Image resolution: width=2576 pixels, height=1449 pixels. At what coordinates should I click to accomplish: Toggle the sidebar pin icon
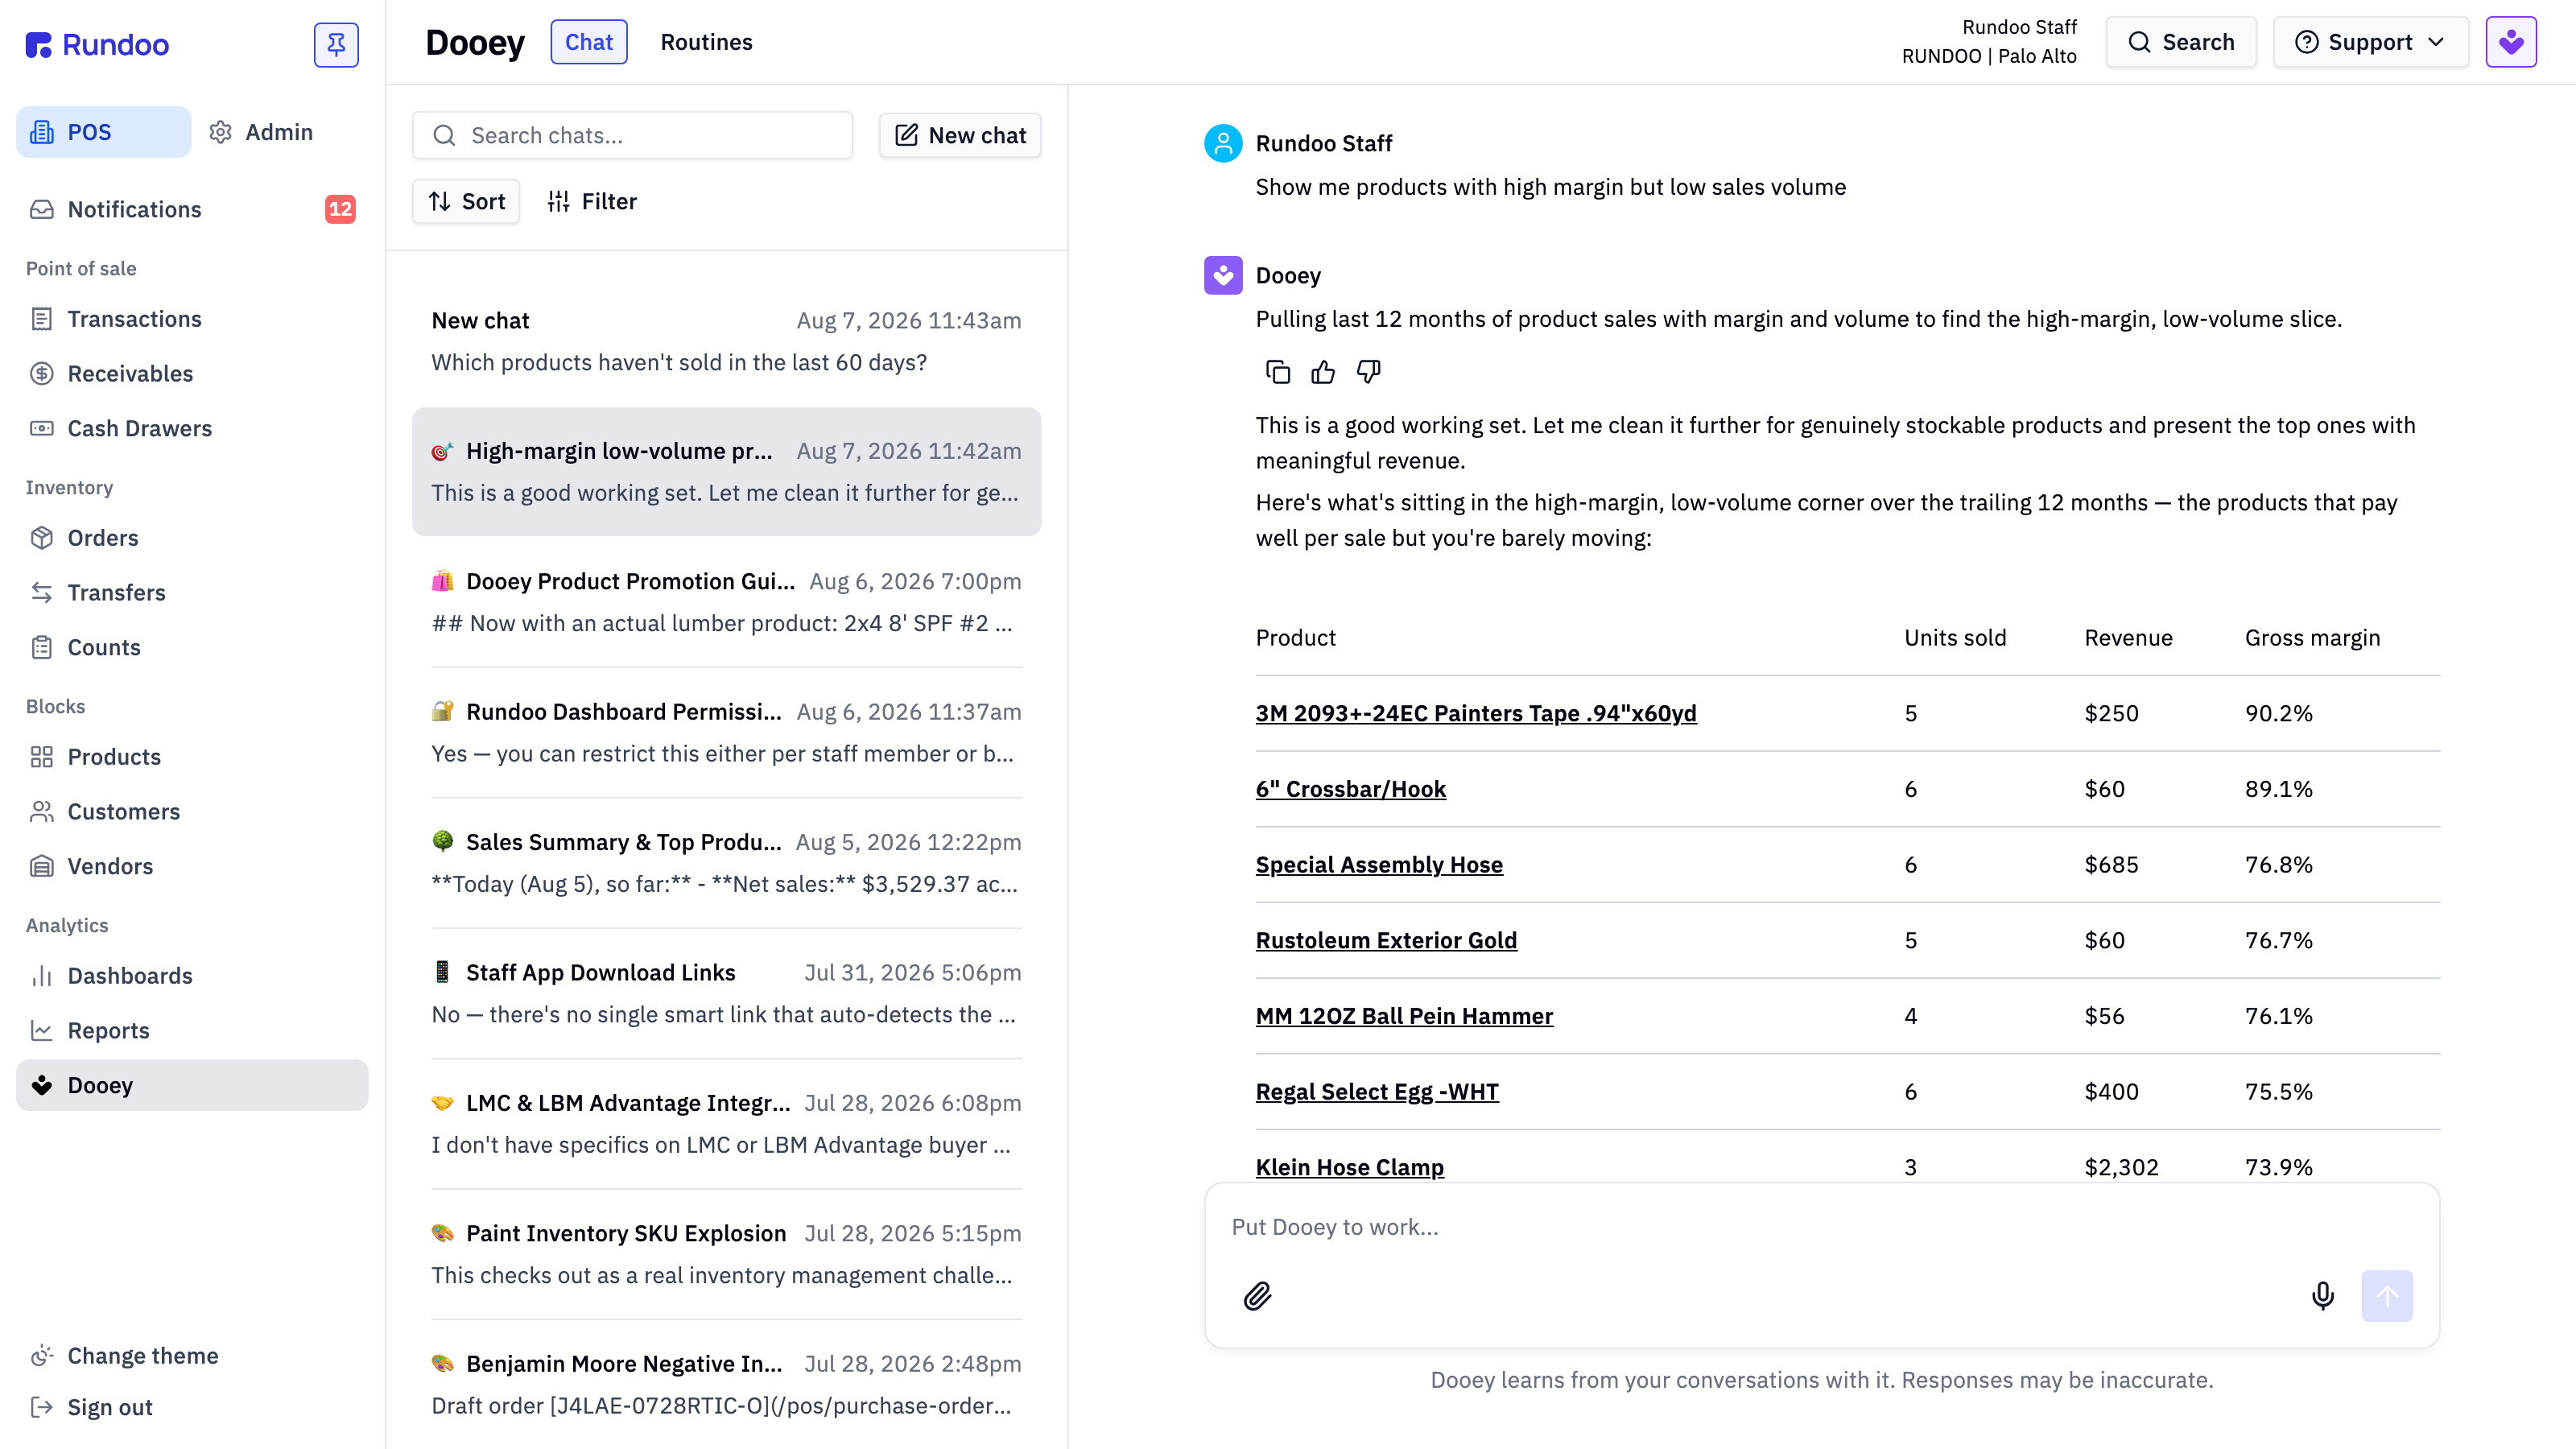(336, 44)
